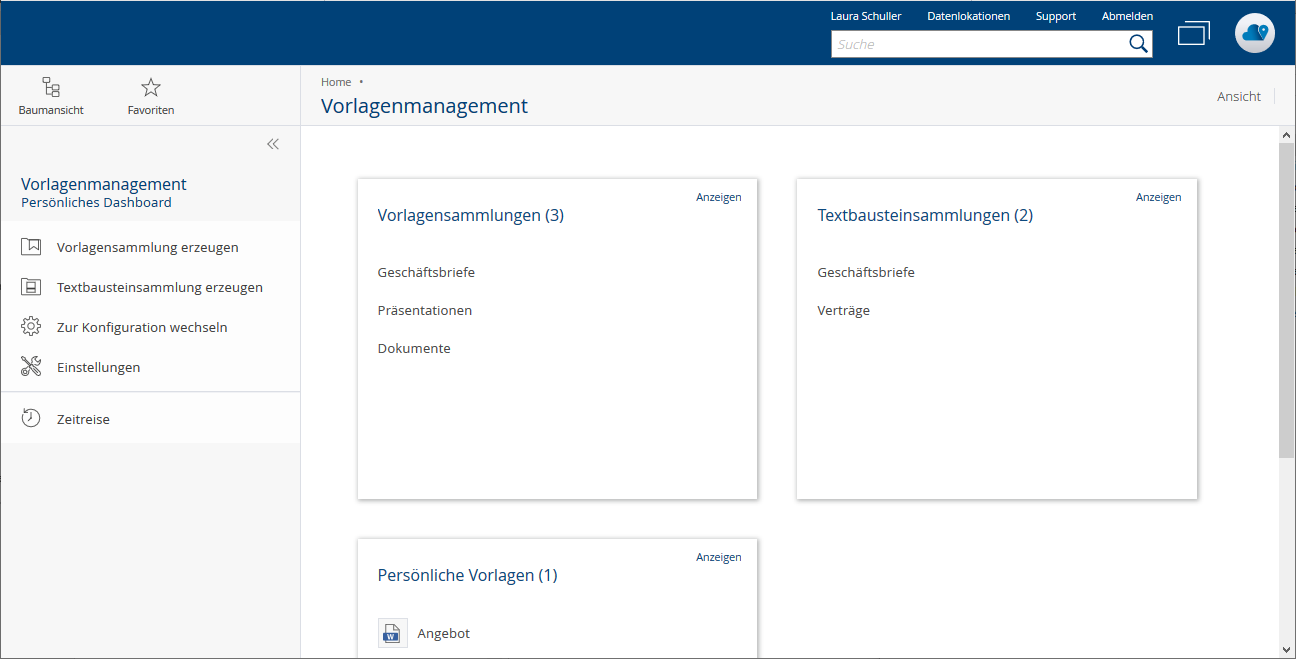This screenshot has height=659, width=1296.
Task: Click Persönliches Dashboard subtitle
Action: (96, 202)
